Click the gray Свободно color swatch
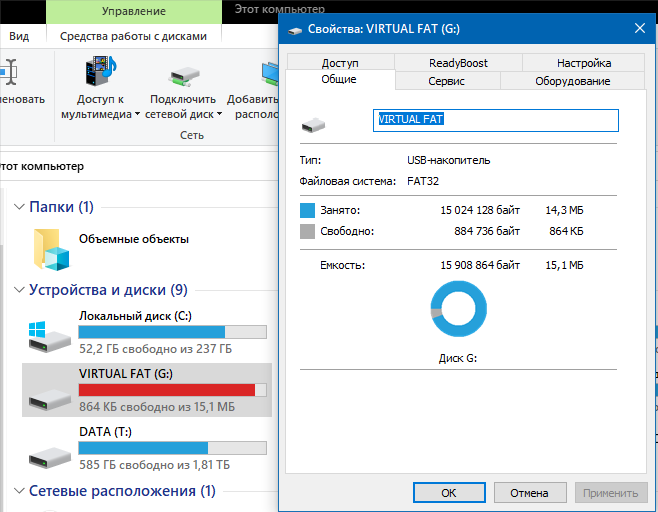The width and height of the screenshot is (658, 512). 307,231
